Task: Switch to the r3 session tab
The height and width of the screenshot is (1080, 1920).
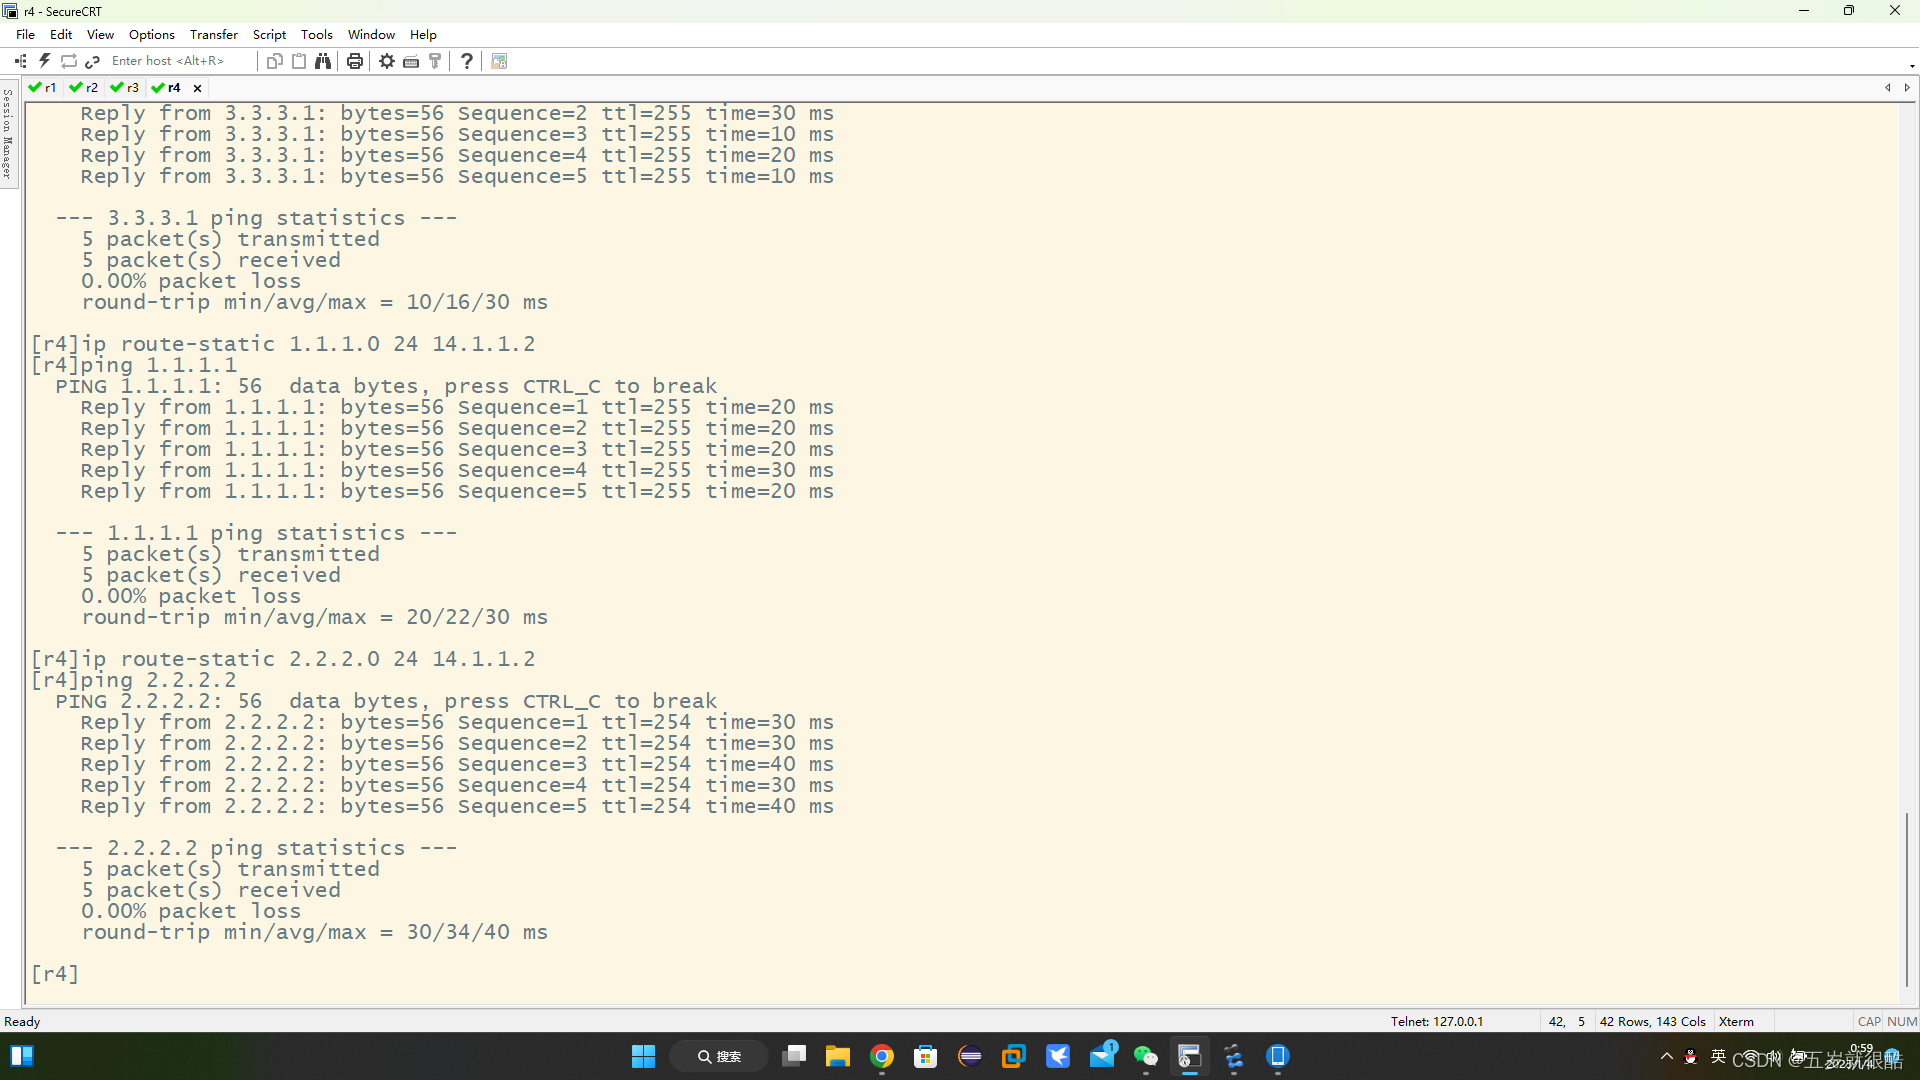Action: (125, 88)
